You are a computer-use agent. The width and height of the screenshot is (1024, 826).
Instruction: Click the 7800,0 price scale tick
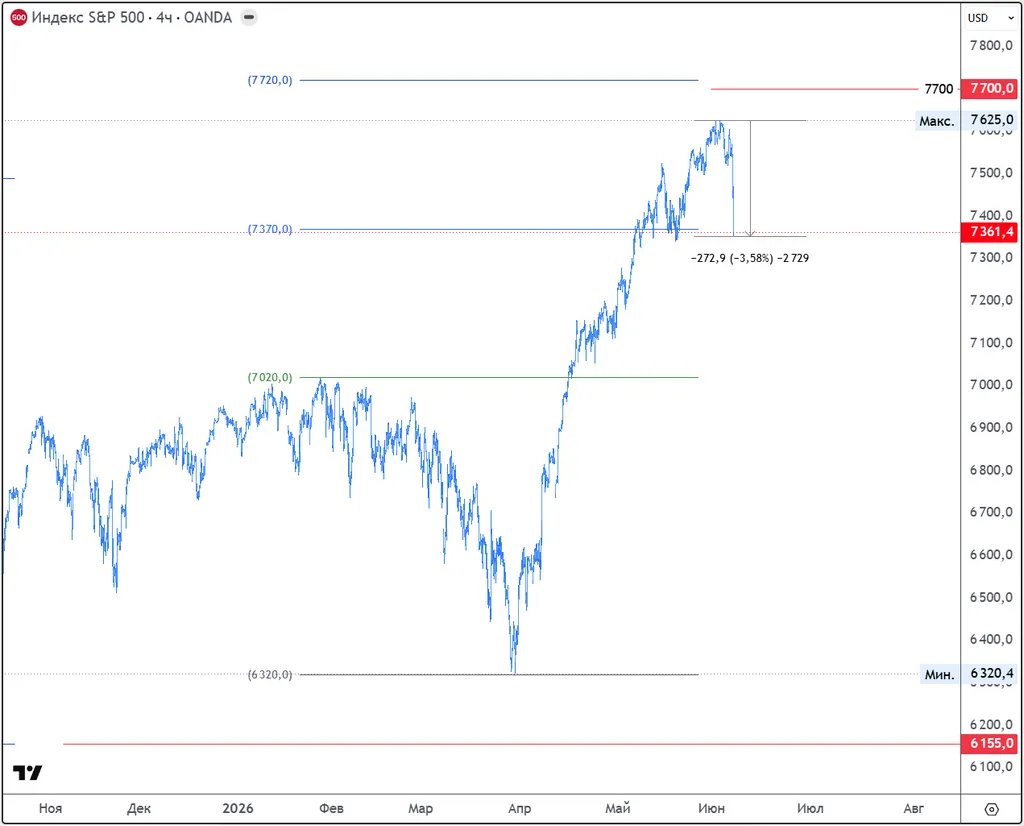991,45
